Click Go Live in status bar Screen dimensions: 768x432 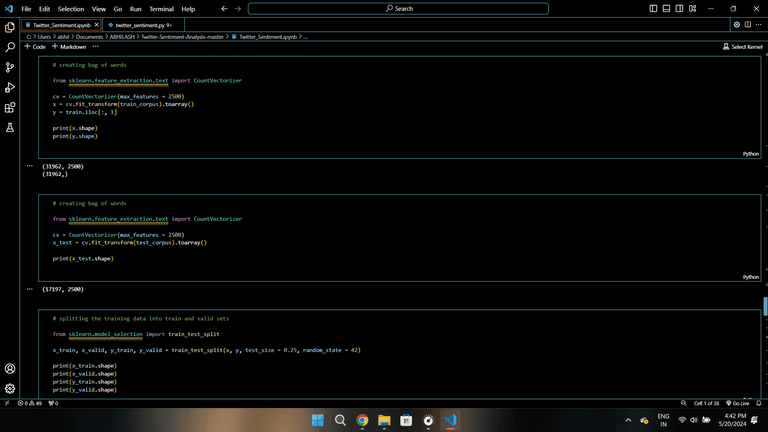click(x=738, y=403)
